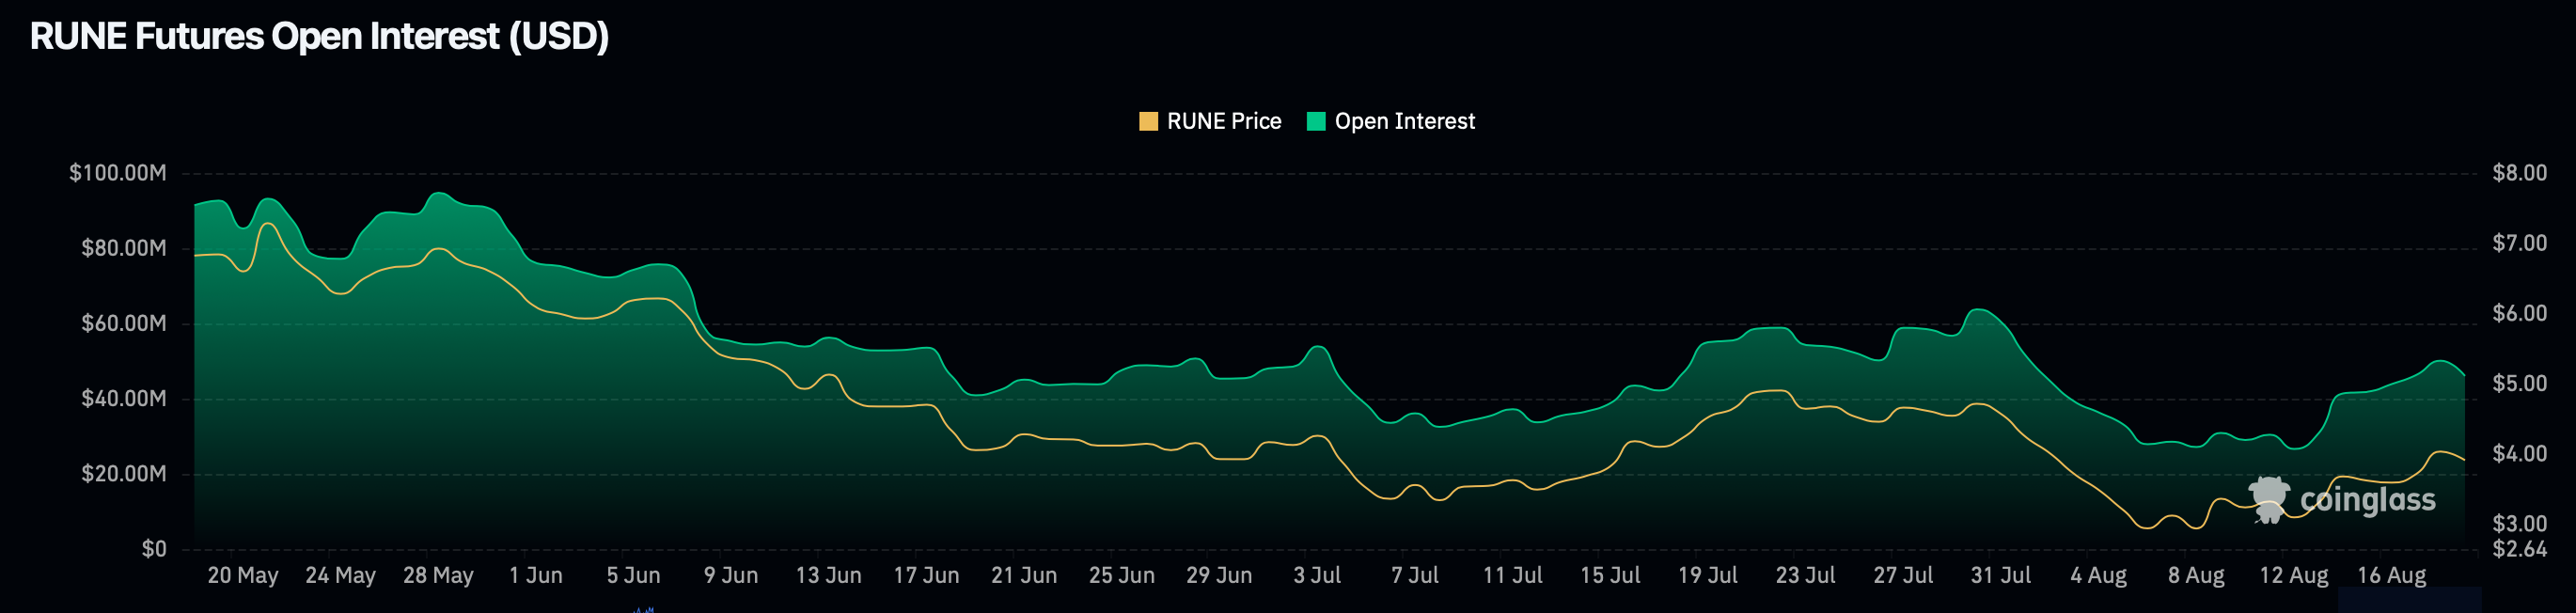Viewport: 2576px width, 613px height.
Task: Click the 31 Jul date label
Action: coord(2000,575)
